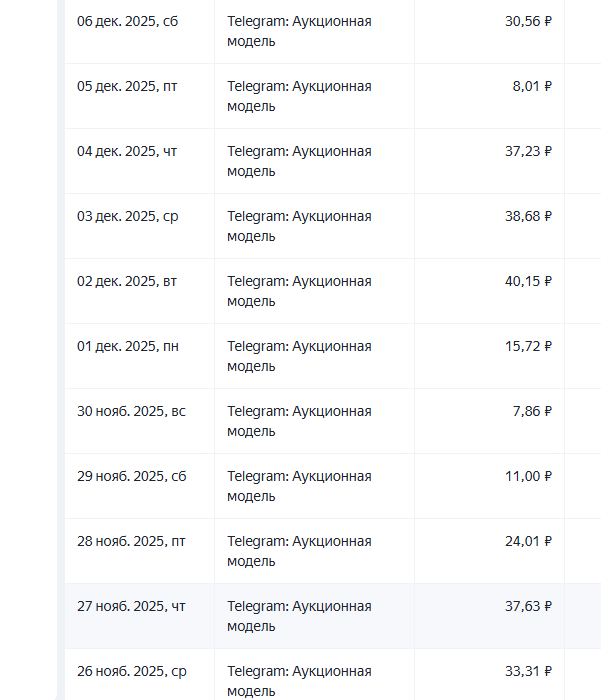Select the 11,00 ₽ amount cell
This screenshot has width=601, height=700.
pyautogui.click(x=528, y=476)
